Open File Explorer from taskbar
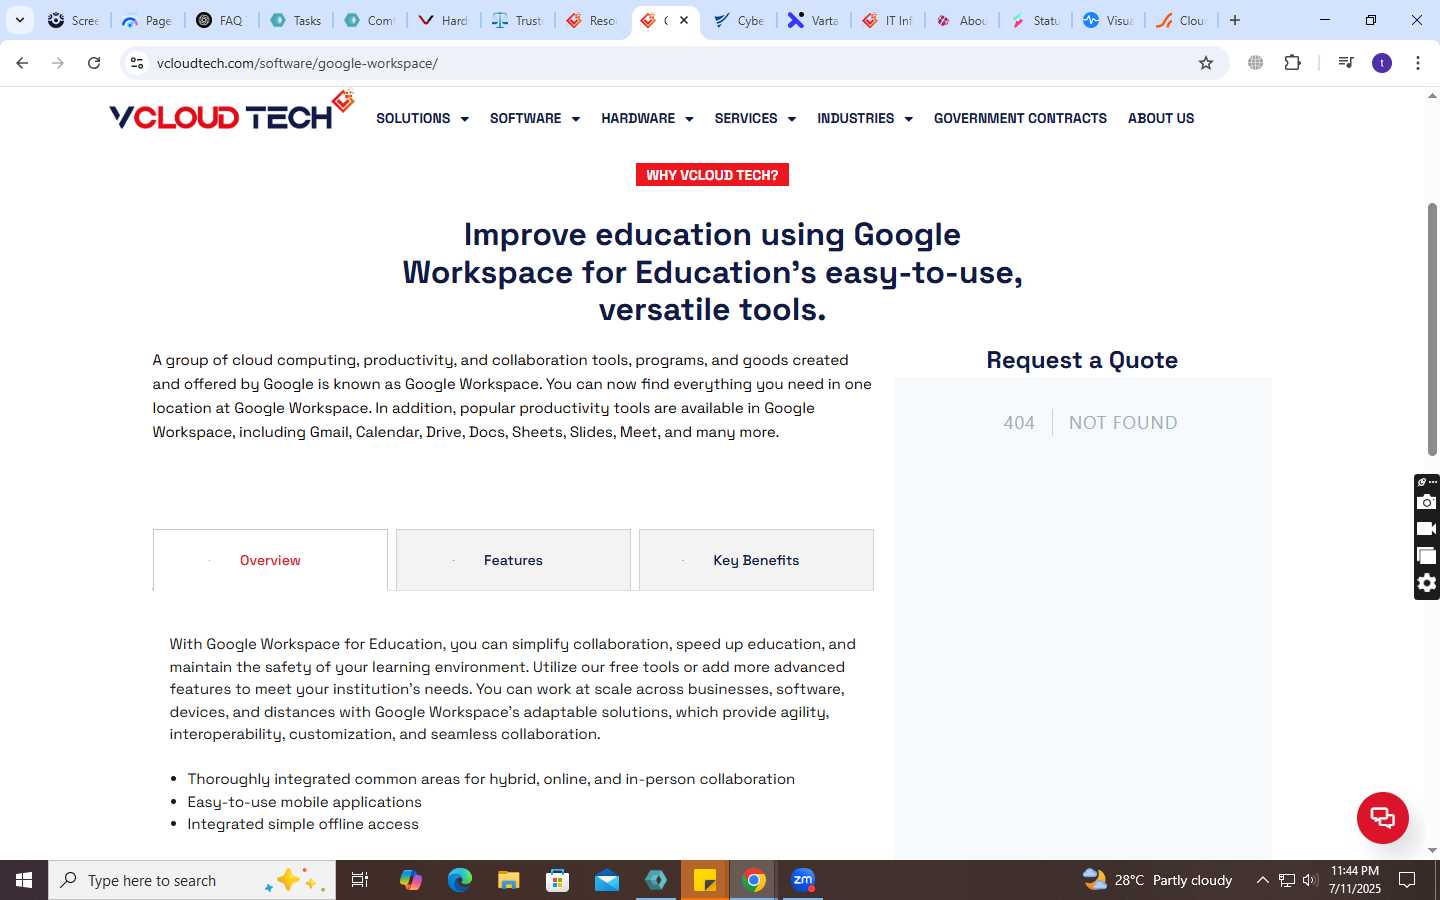Viewport: 1440px width, 900px height. click(x=509, y=880)
